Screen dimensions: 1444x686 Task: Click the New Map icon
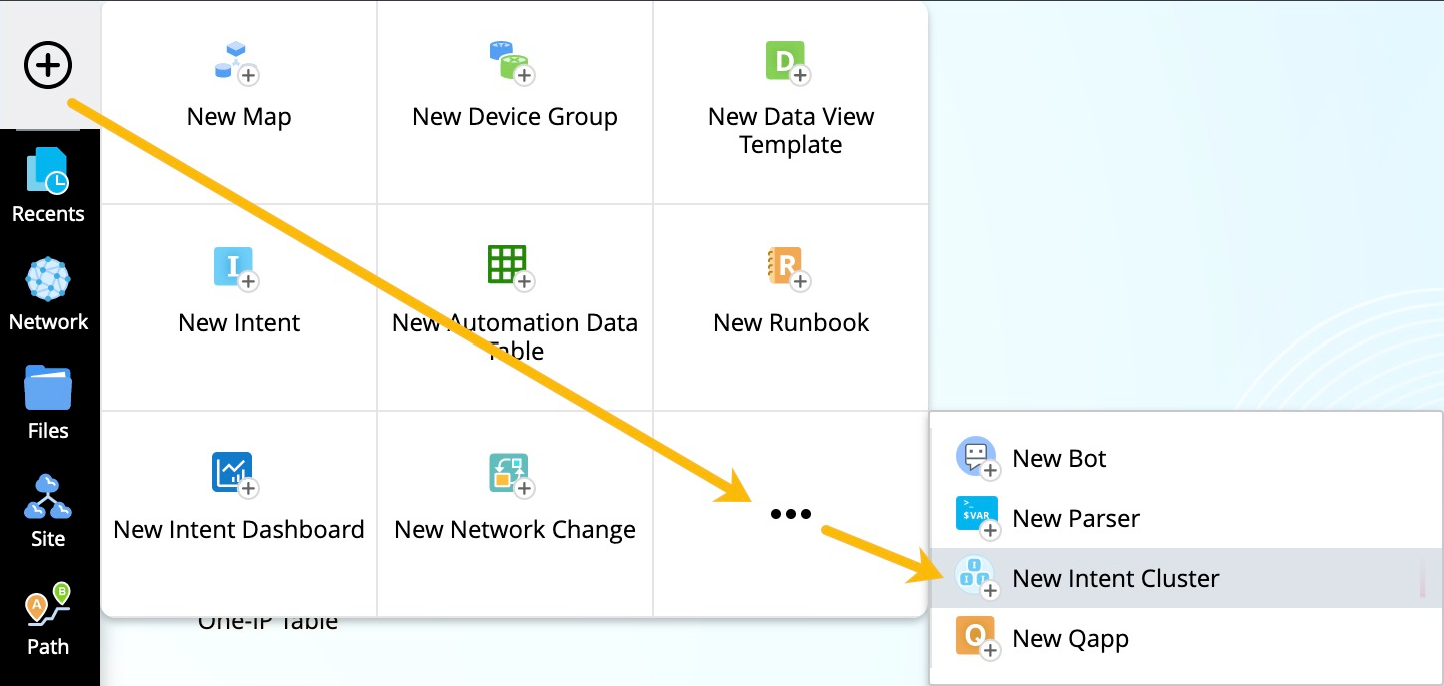(x=238, y=63)
